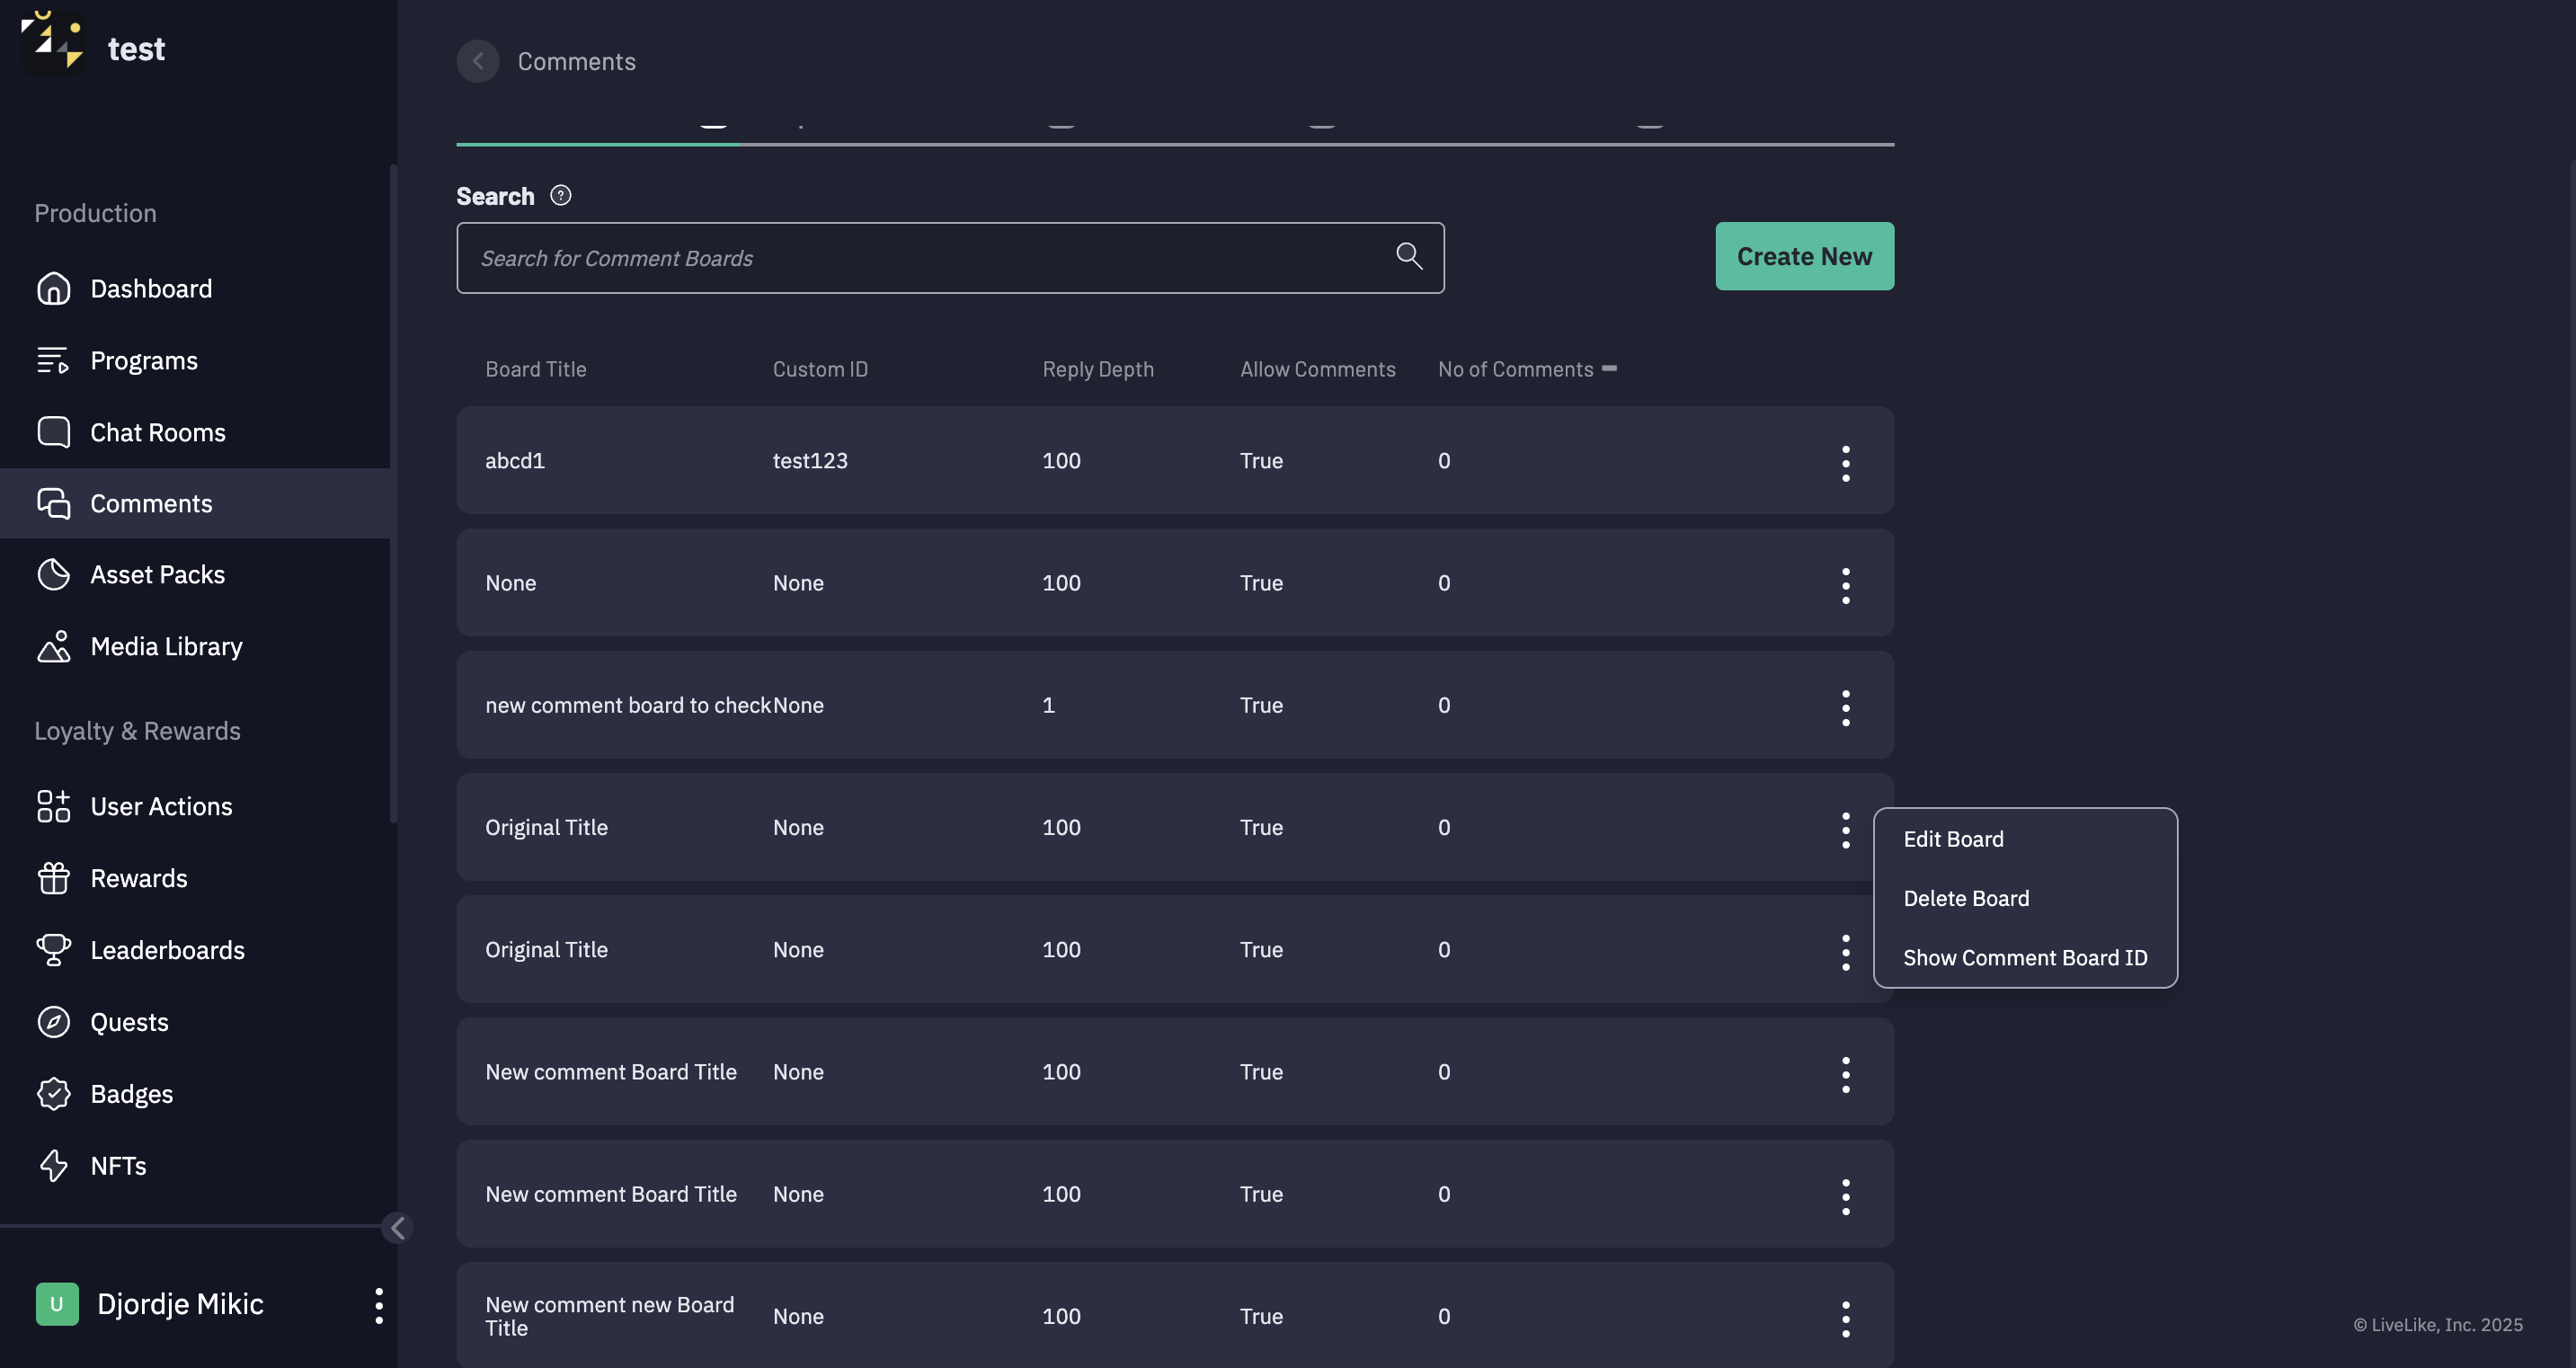Click the Leaderboards trophy icon
The width and height of the screenshot is (2576, 1368).
53,950
